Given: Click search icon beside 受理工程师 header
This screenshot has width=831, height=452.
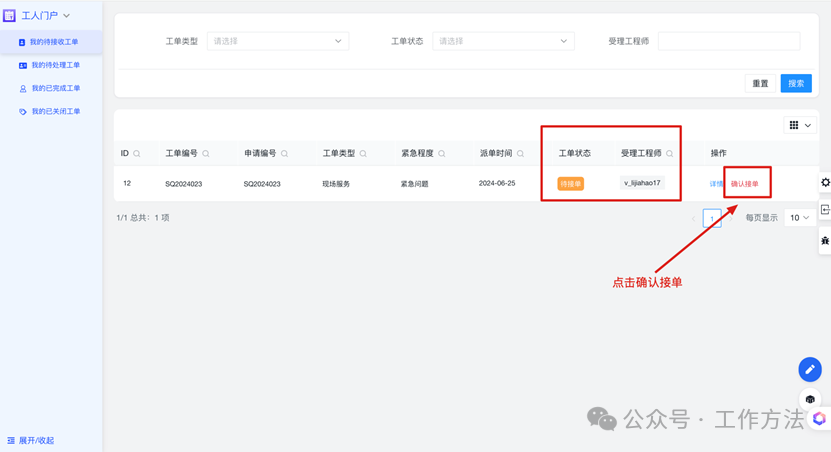Looking at the screenshot, I should point(669,154).
